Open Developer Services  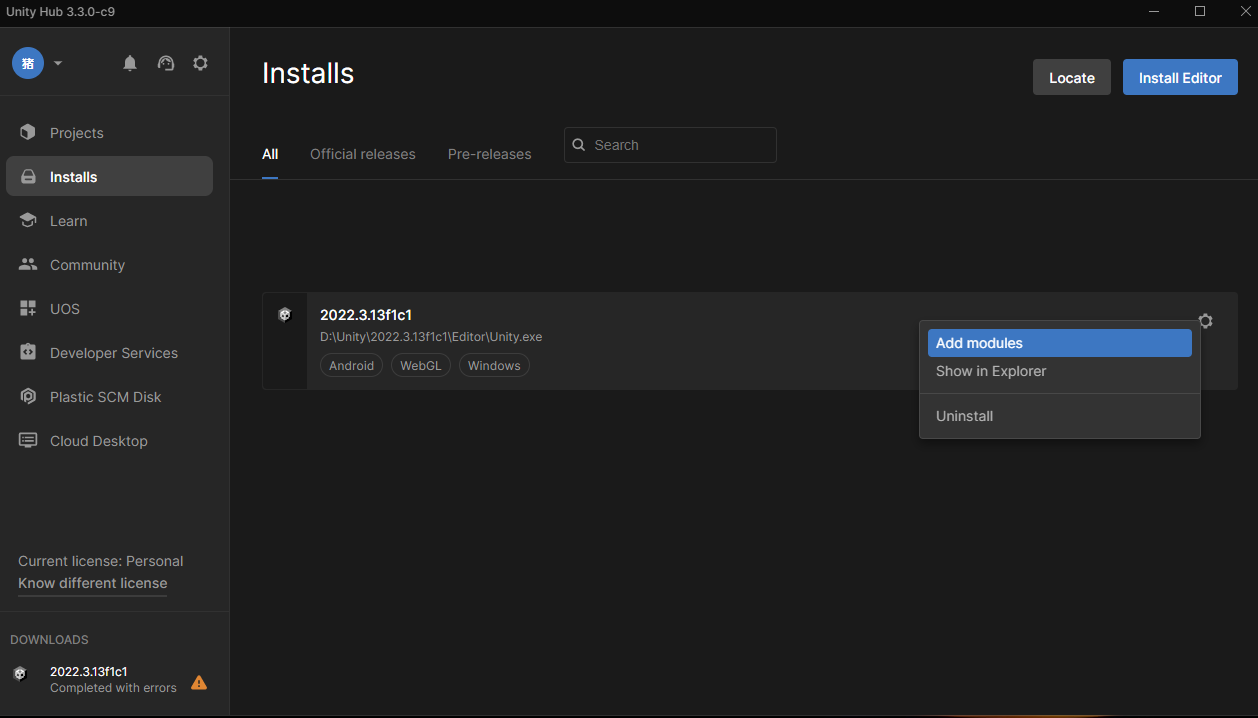109,353
